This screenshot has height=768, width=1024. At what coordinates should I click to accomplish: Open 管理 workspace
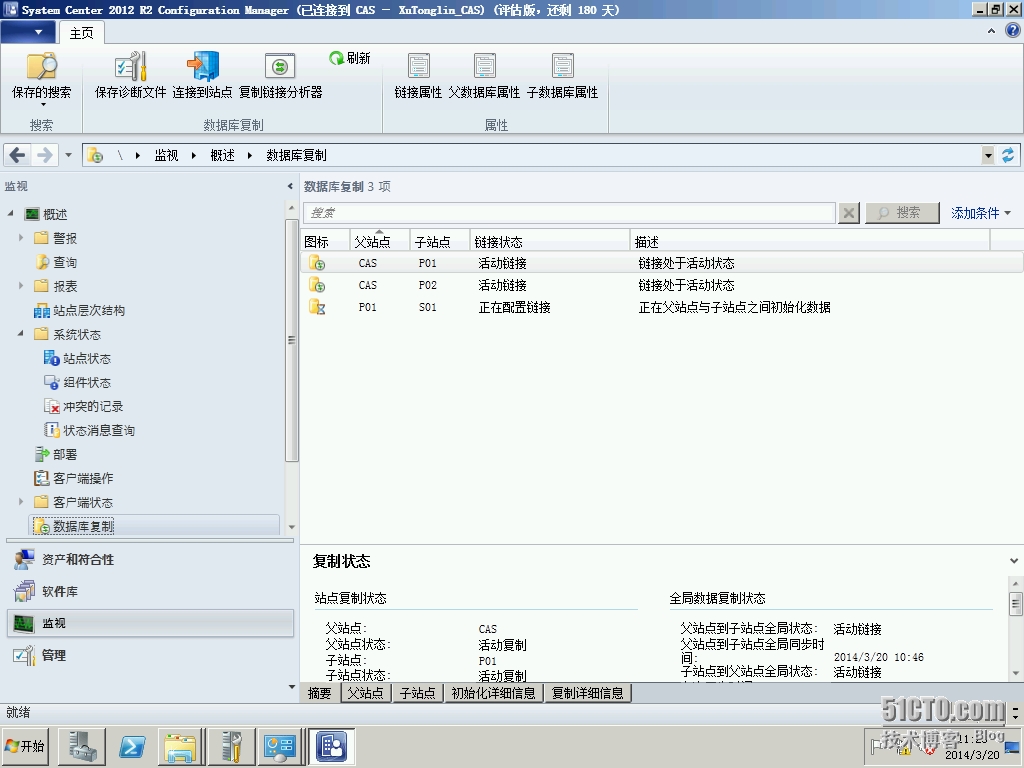tap(150, 655)
